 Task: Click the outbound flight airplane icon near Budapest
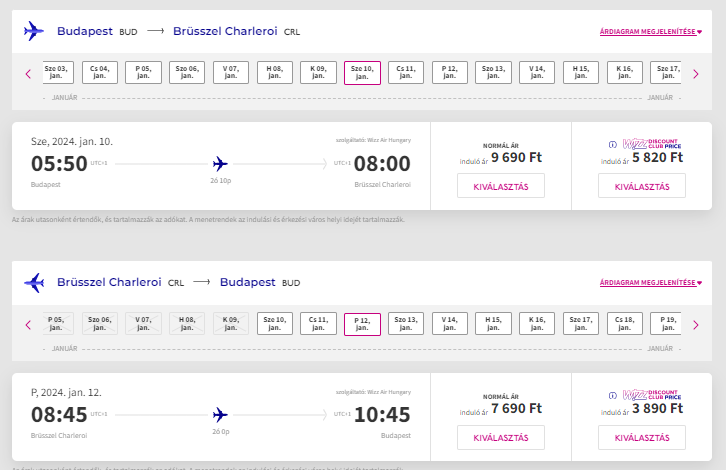pyautogui.click(x=34, y=31)
